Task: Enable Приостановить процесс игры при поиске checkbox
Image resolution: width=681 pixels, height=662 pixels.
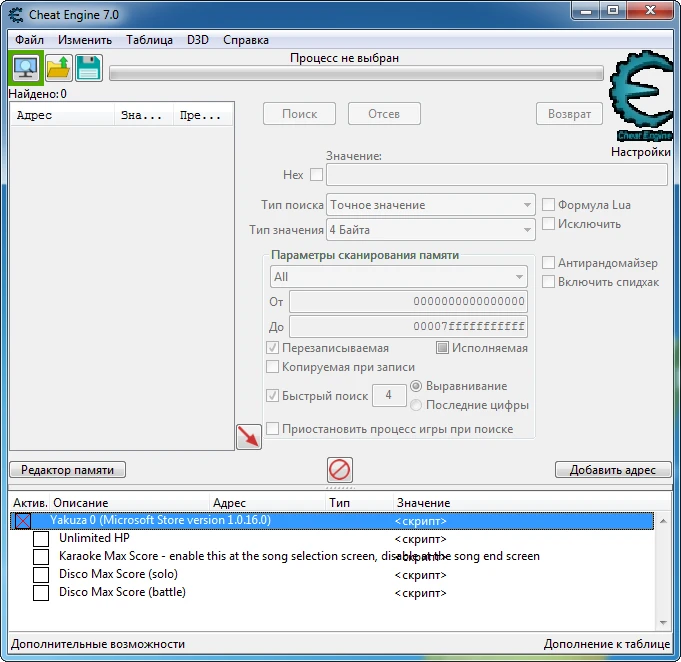Action: click(272, 429)
